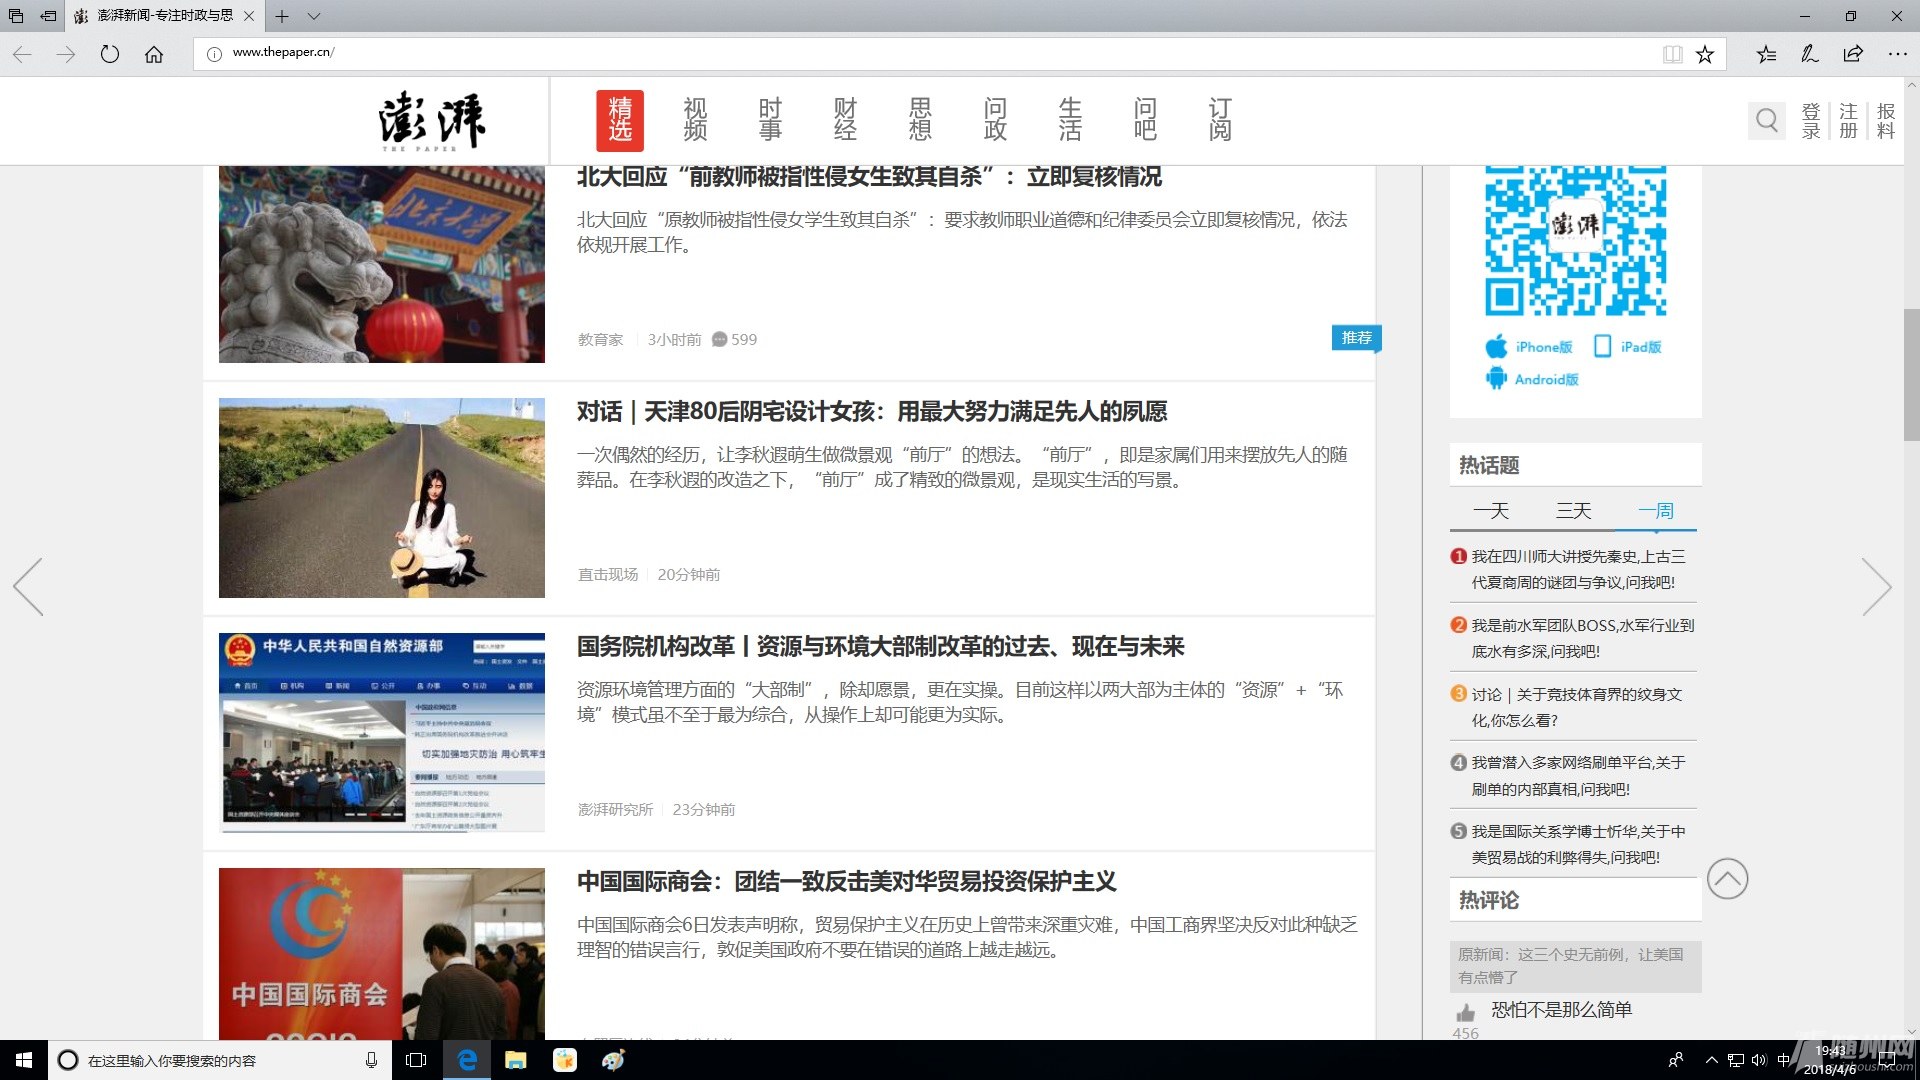1920x1080 pixels.
Task: Open a new tab with plus icon
Action: (x=283, y=16)
